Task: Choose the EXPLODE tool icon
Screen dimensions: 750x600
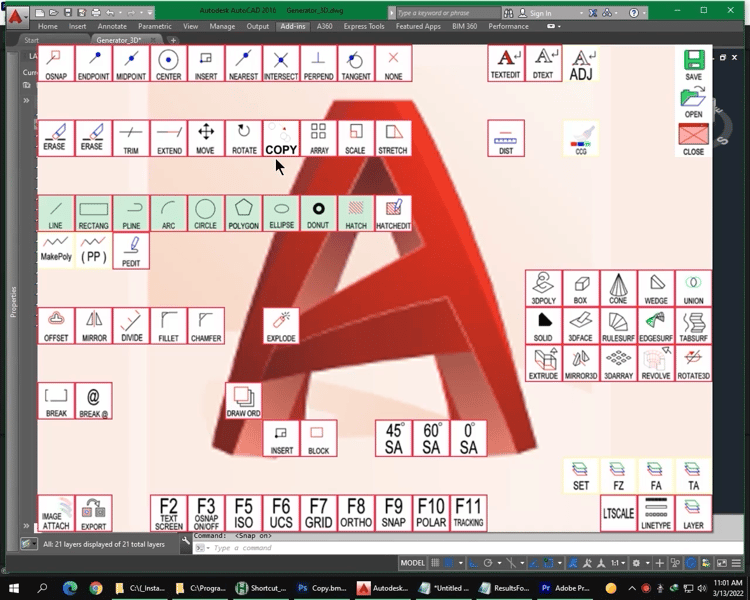Action: 281,326
